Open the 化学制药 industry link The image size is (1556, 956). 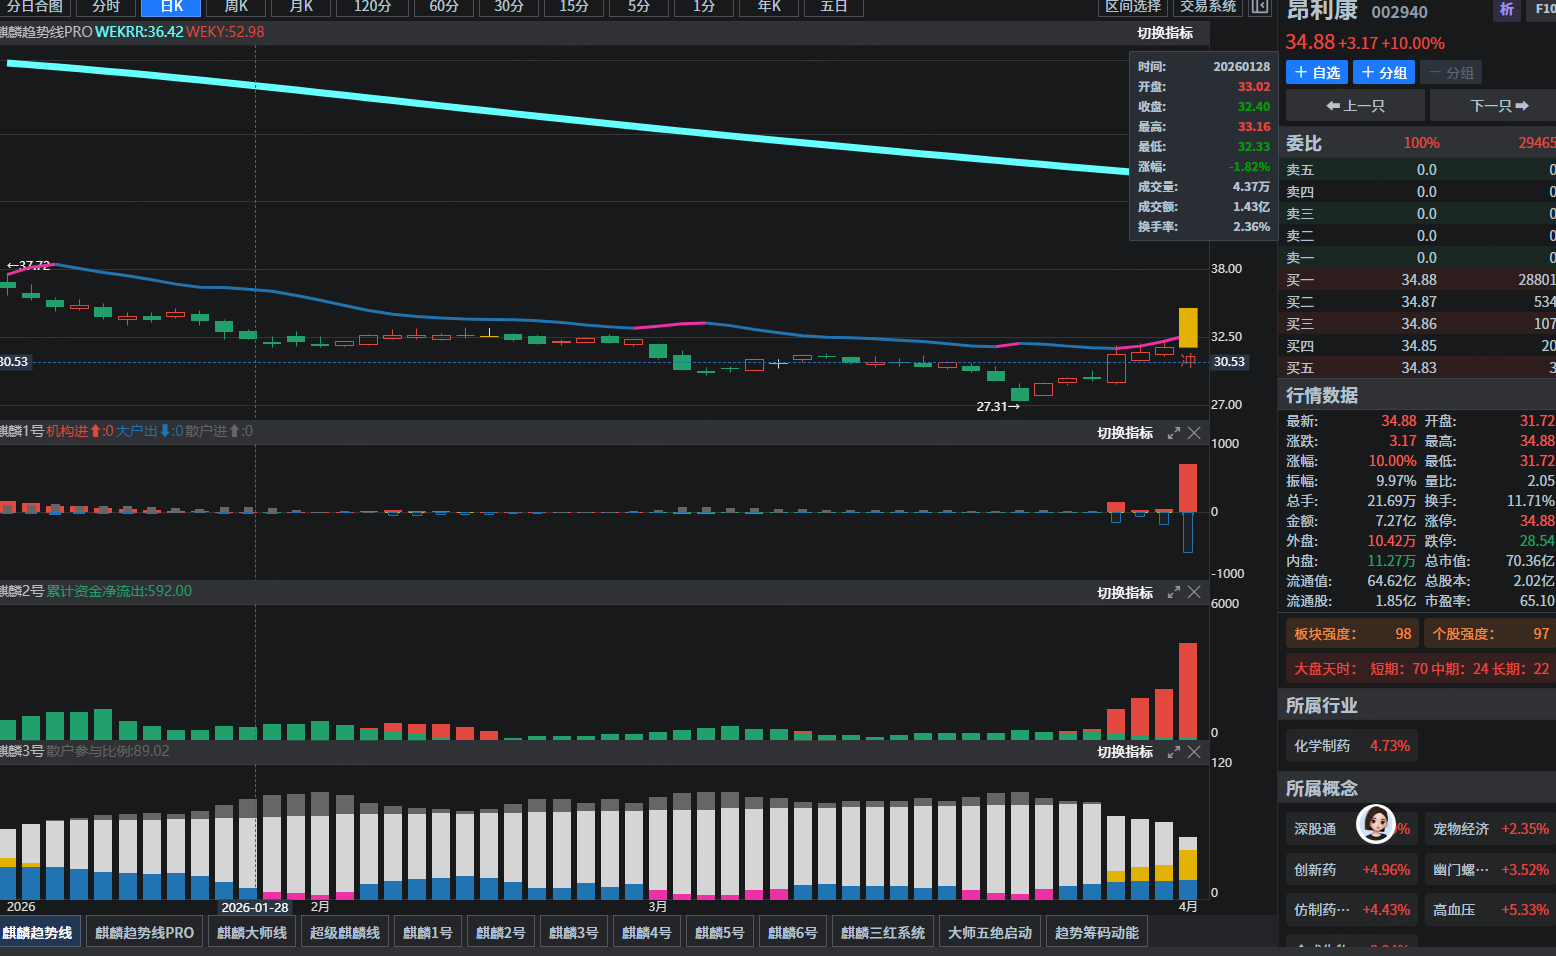pyautogui.click(x=1322, y=746)
